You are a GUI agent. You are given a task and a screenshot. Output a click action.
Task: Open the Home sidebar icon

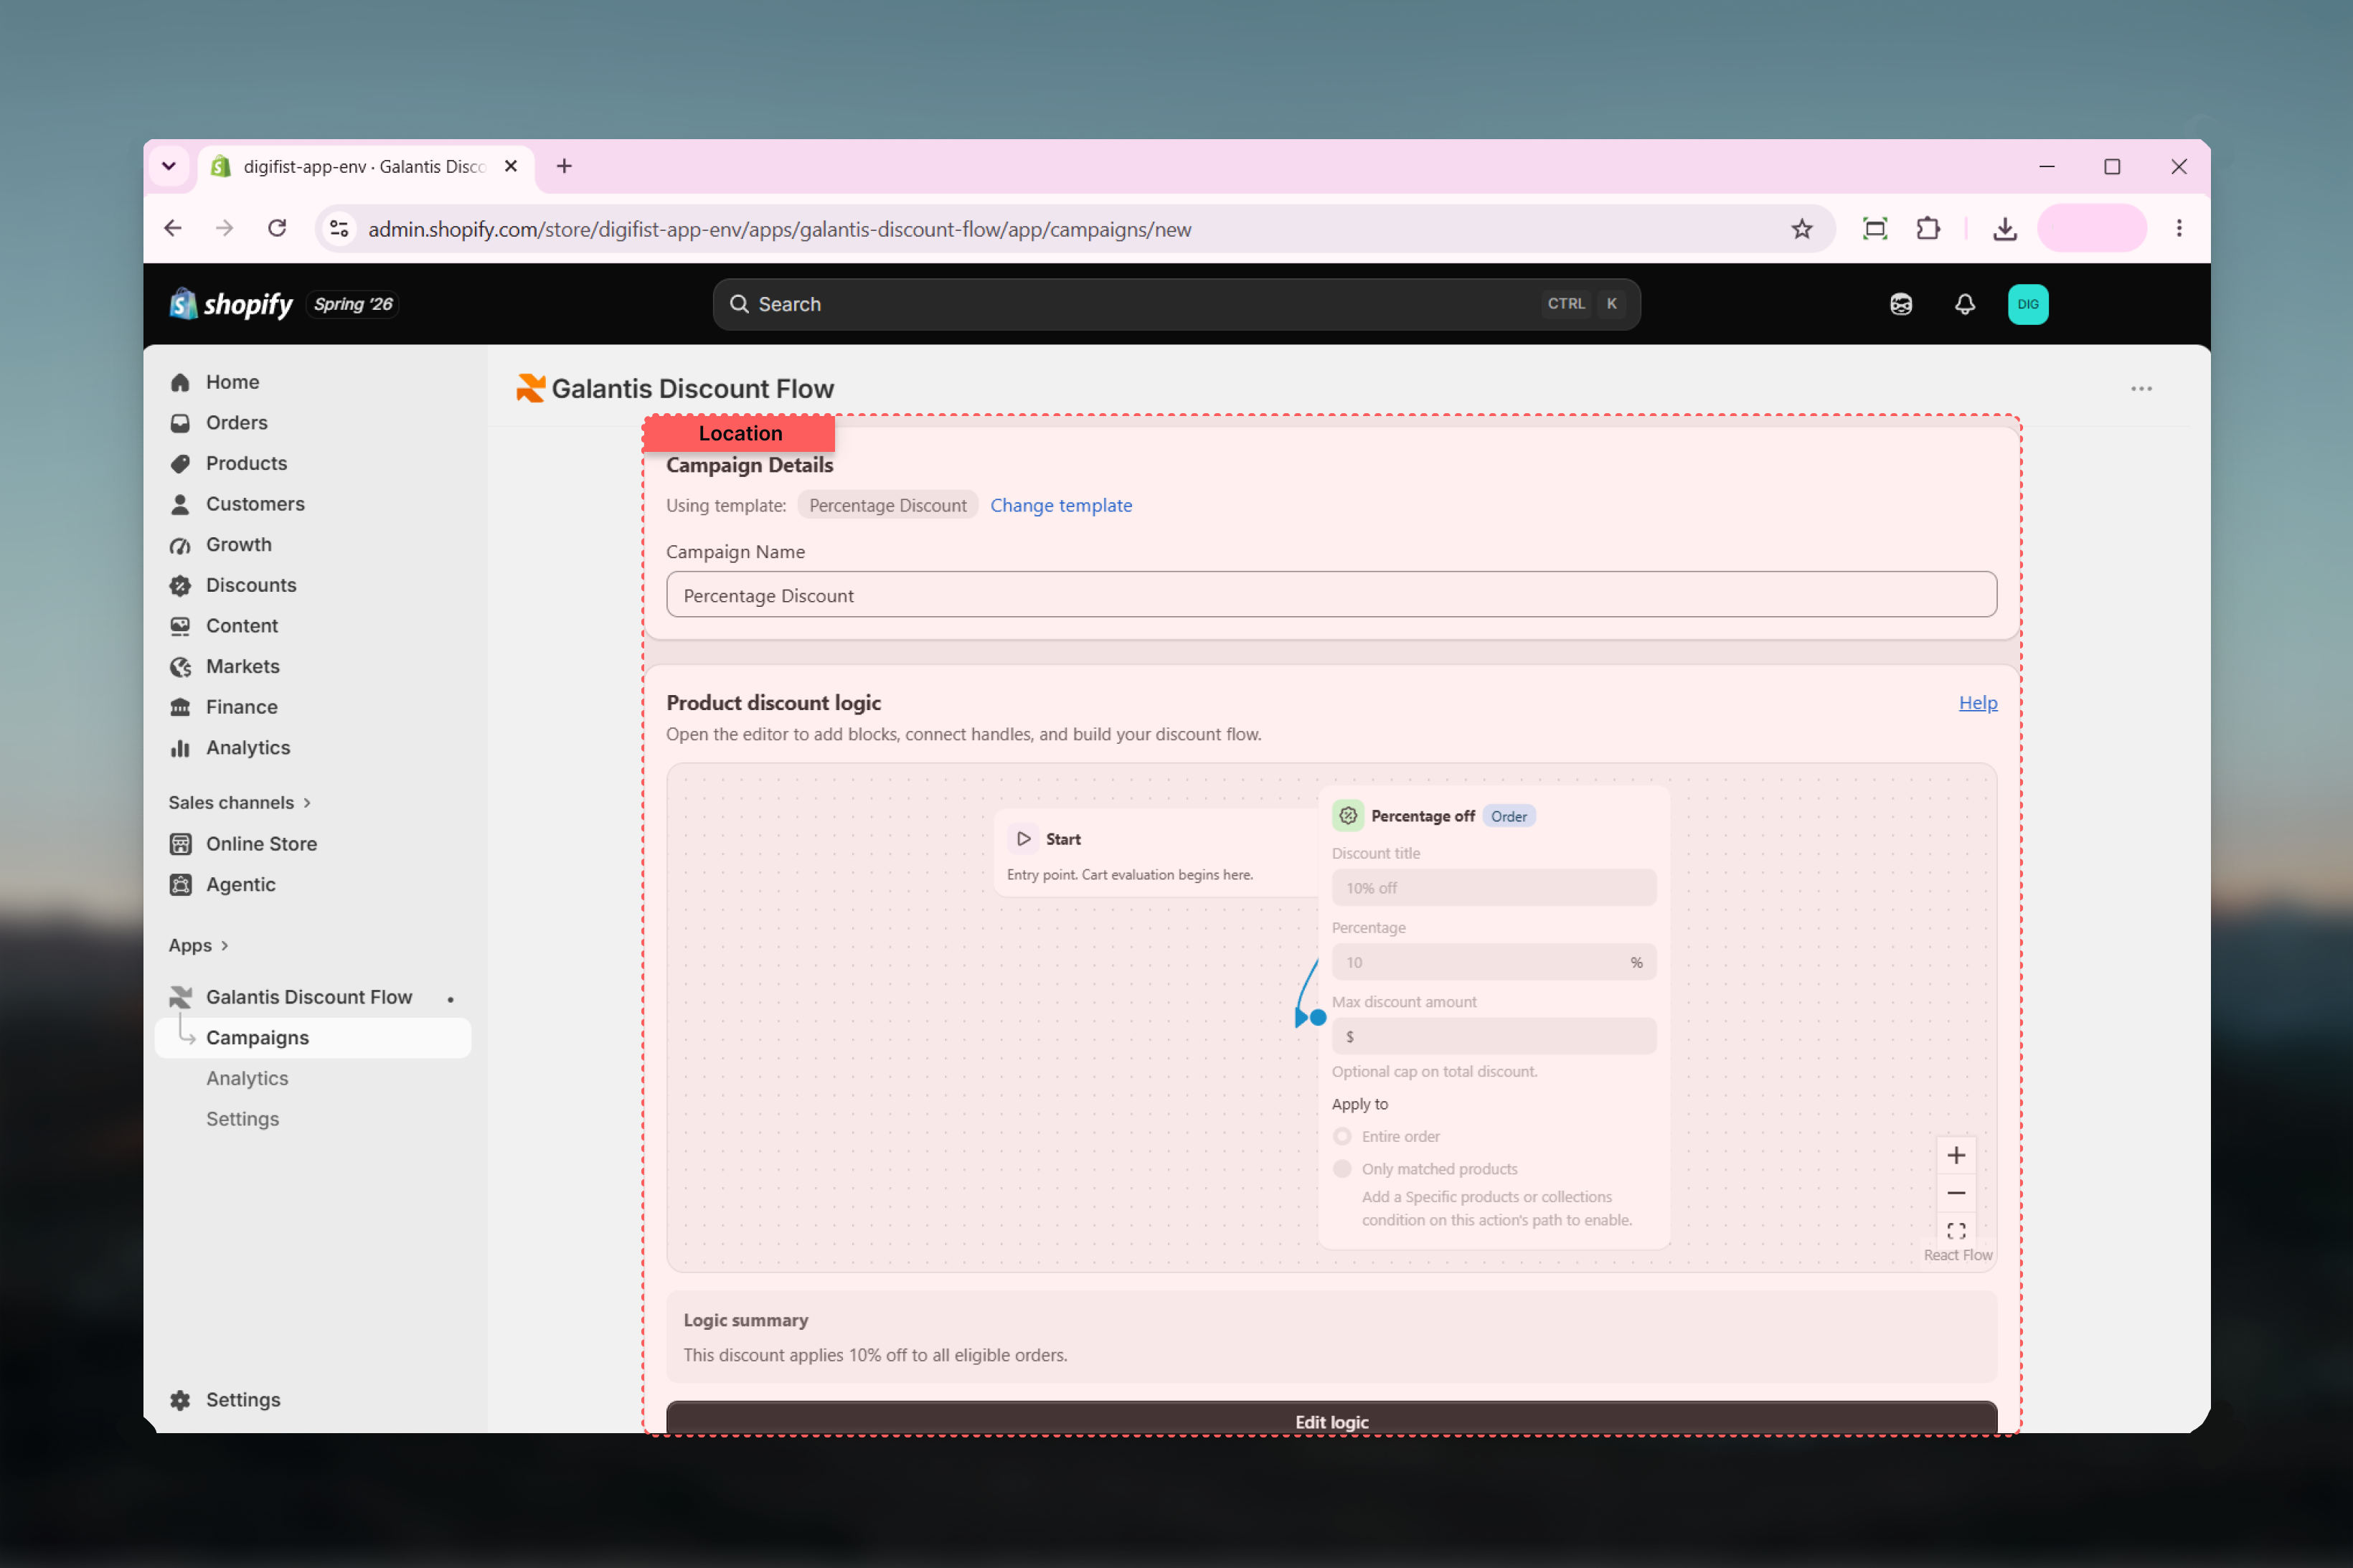point(180,382)
